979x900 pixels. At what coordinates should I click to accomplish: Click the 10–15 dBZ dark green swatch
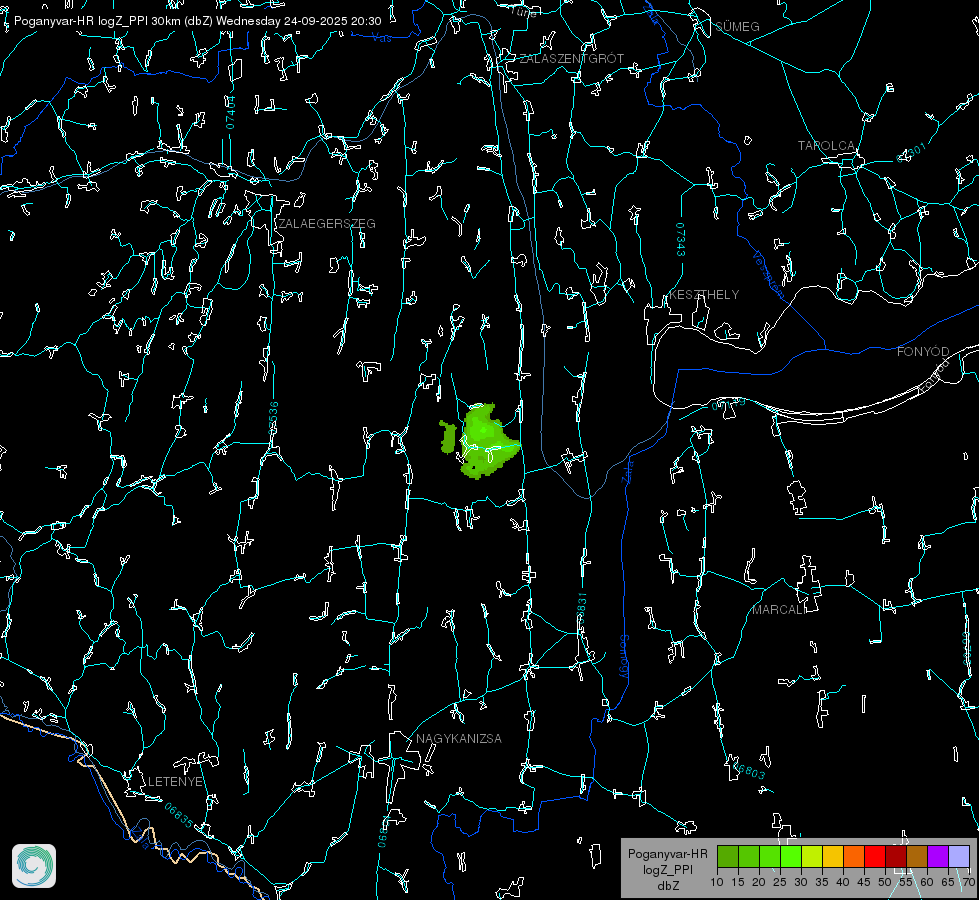(x=727, y=856)
